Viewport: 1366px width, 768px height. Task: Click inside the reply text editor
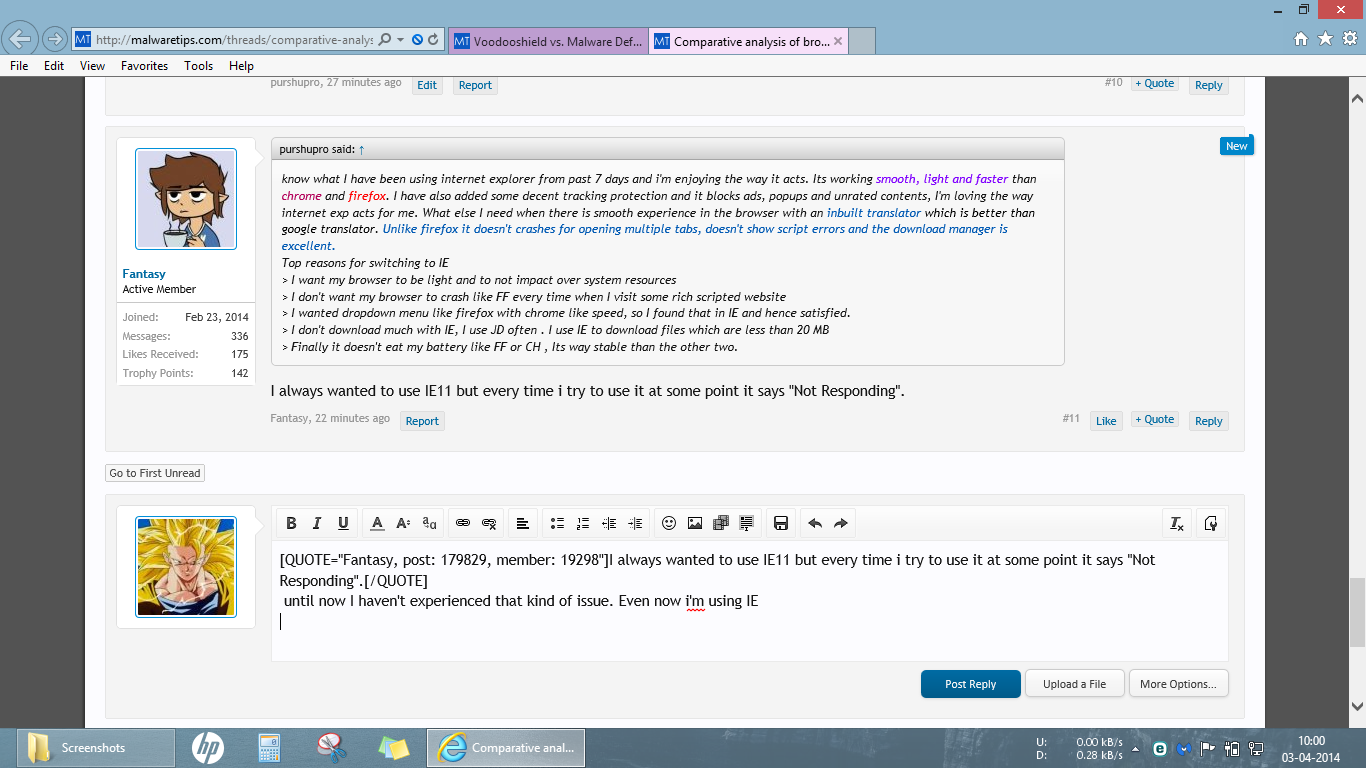(x=750, y=600)
